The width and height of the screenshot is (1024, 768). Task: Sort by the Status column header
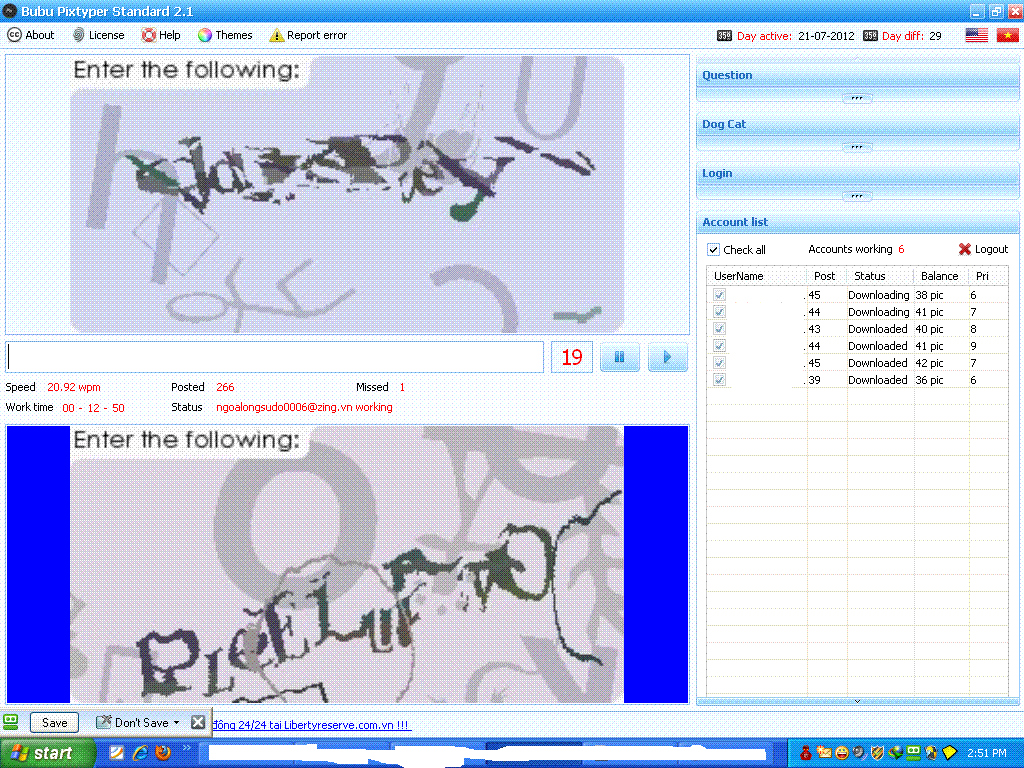tap(880, 276)
